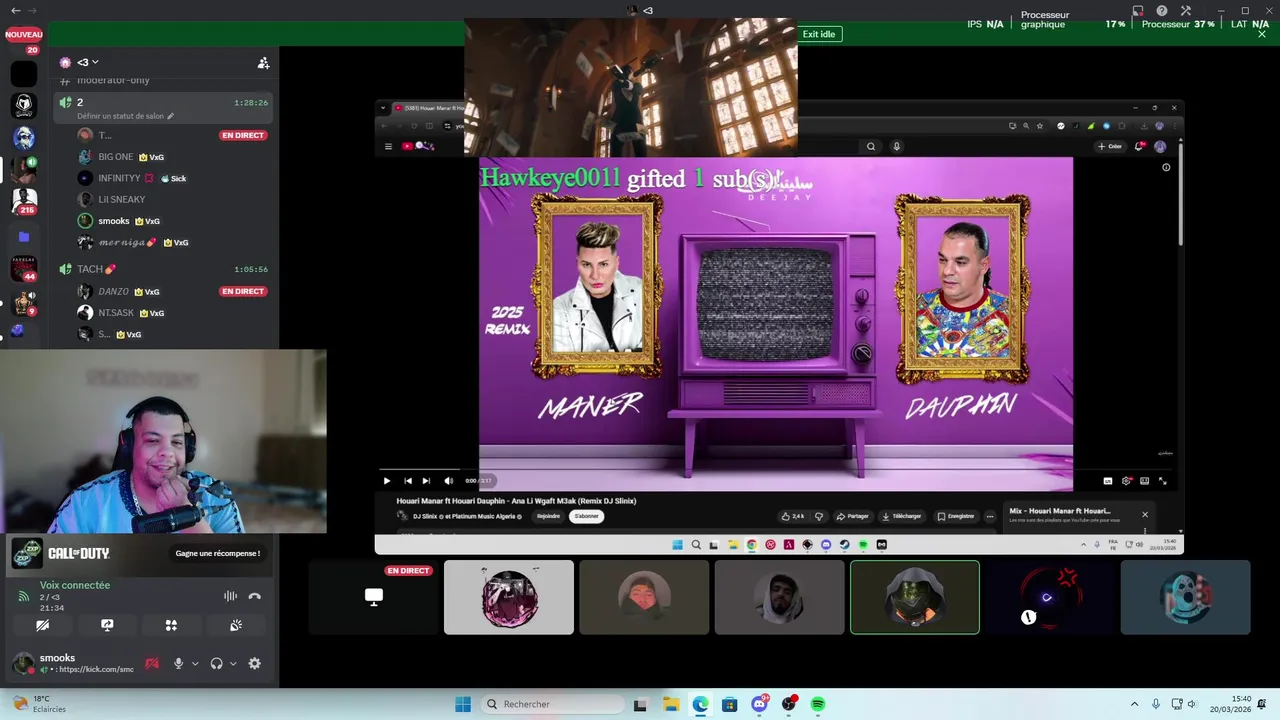Click 'Partager' share button
1280x720 pixels.
[x=853, y=516]
